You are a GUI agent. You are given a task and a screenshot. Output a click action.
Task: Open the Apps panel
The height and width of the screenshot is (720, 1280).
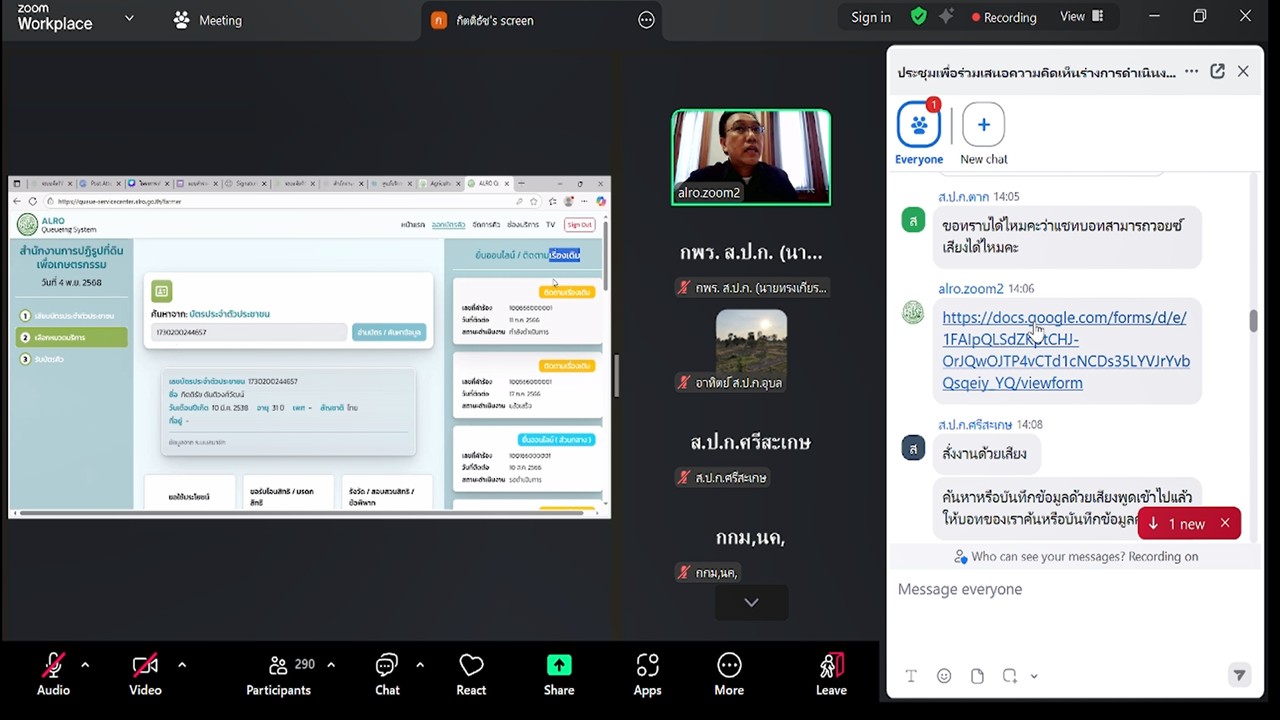tap(647, 675)
